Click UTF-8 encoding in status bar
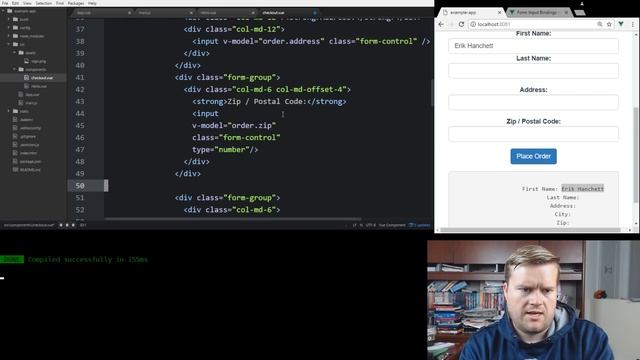This screenshot has width=640, height=360. coord(371,225)
